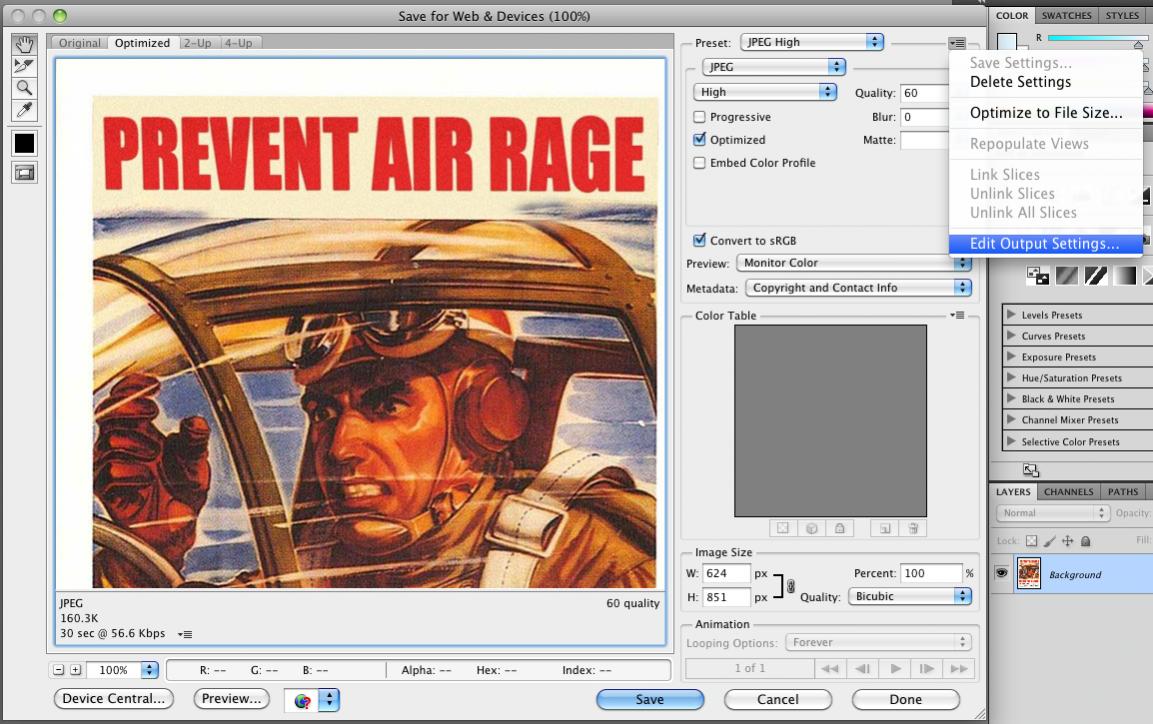This screenshot has width=1153, height=724.
Task: Switch to the 4-Up tab
Action: click(x=239, y=43)
